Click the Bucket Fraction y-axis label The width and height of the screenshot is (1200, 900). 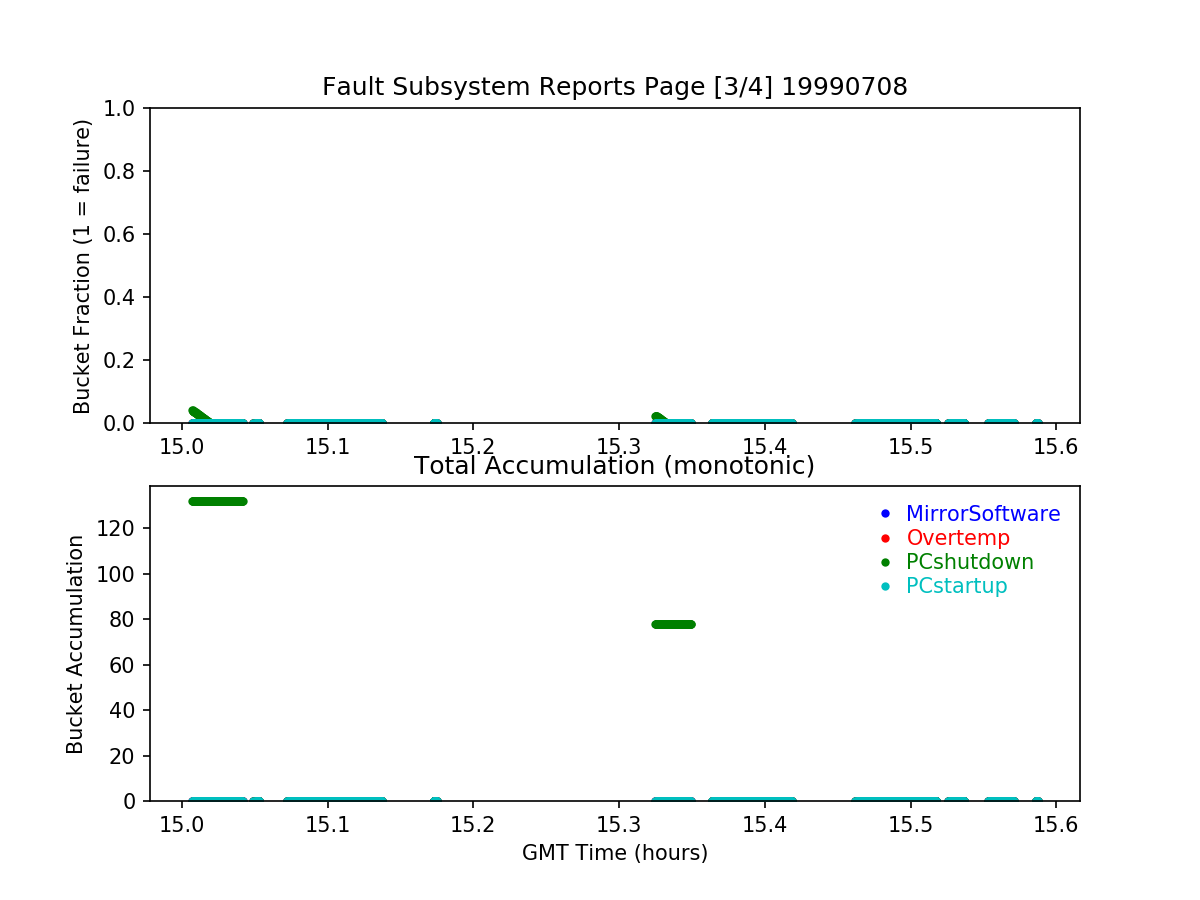pyautogui.click(x=82, y=266)
